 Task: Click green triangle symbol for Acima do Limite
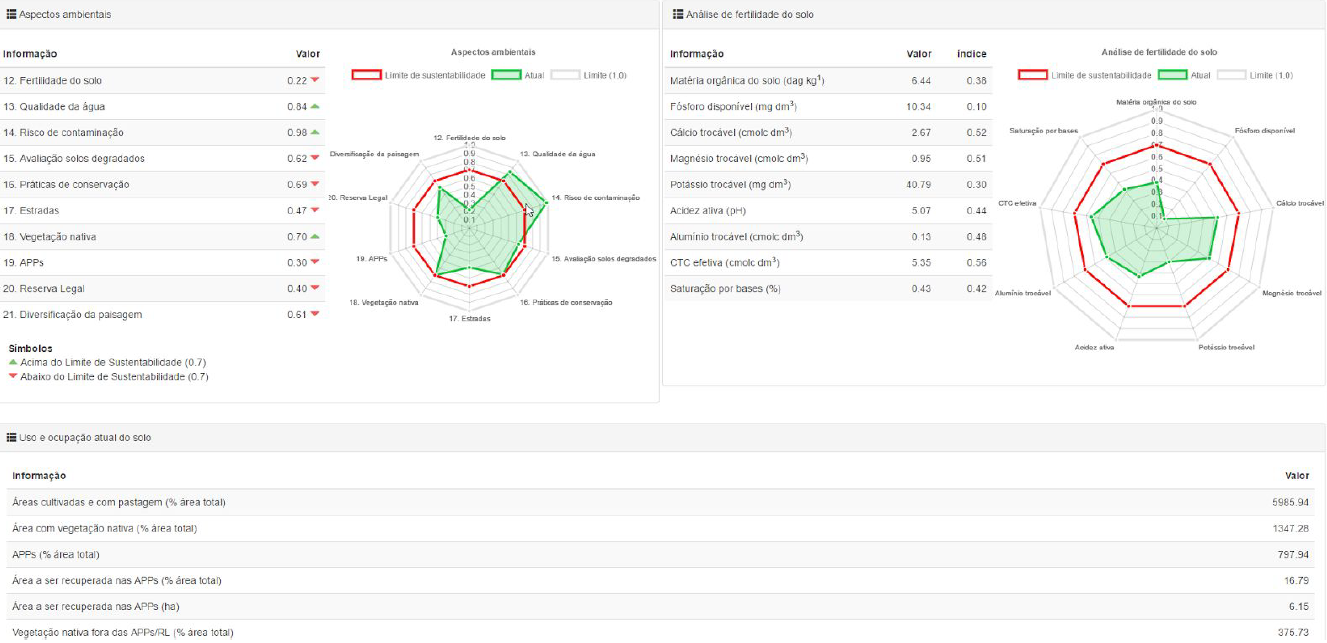coord(12,362)
